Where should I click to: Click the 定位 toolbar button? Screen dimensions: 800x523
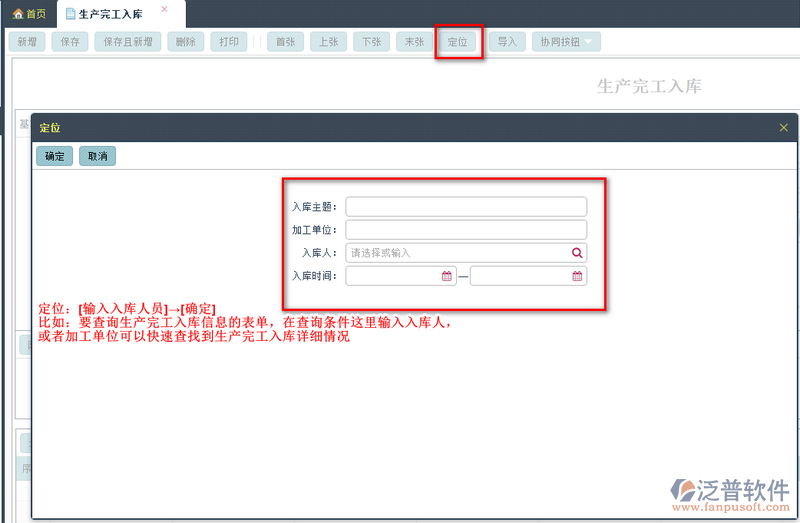[x=458, y=42]
